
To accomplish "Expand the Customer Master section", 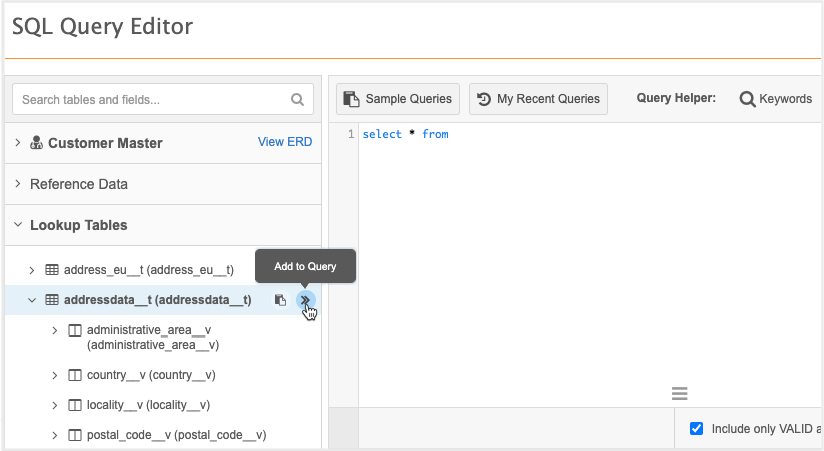I will (18, 142).
